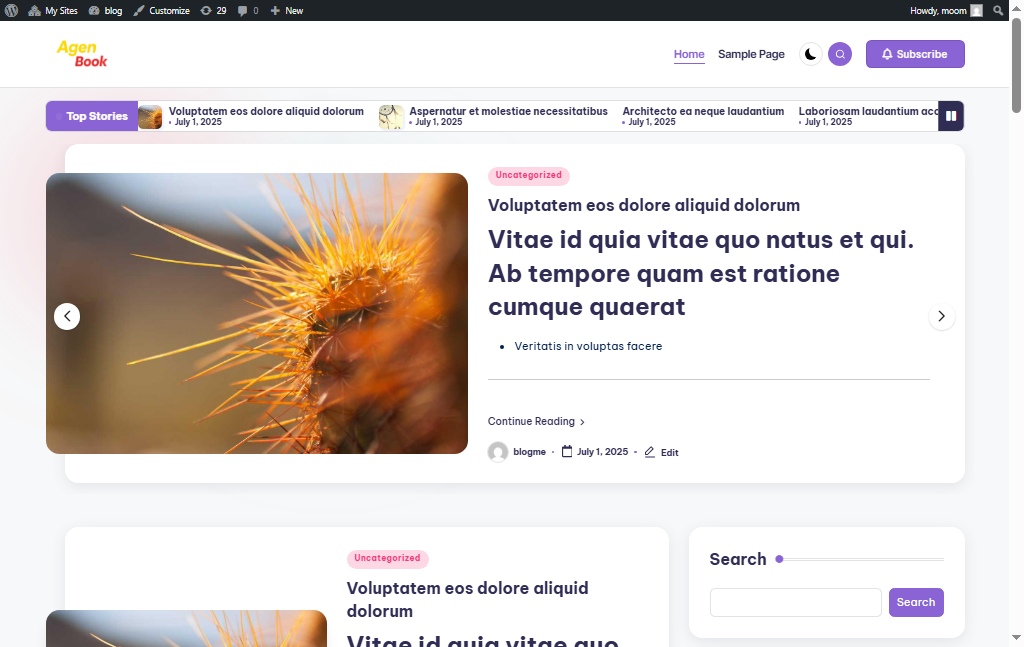The image size is (1024, 647).
Task: Expand the New menu in the admin bar
Action: pos(286,10)
